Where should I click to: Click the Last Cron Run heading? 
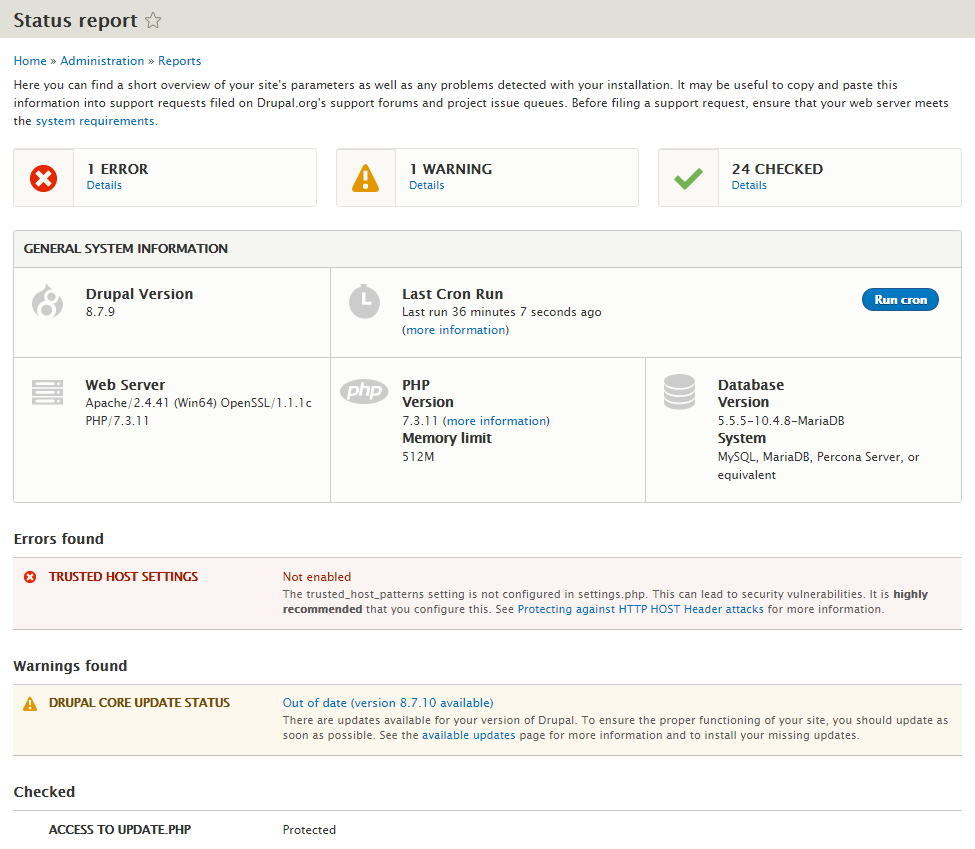(453, 294)
